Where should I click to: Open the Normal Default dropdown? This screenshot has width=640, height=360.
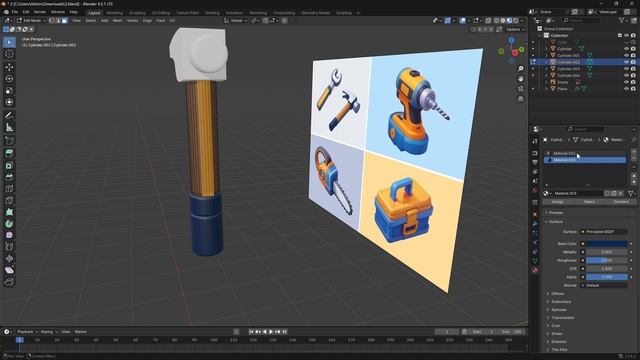tap(604, 285)
